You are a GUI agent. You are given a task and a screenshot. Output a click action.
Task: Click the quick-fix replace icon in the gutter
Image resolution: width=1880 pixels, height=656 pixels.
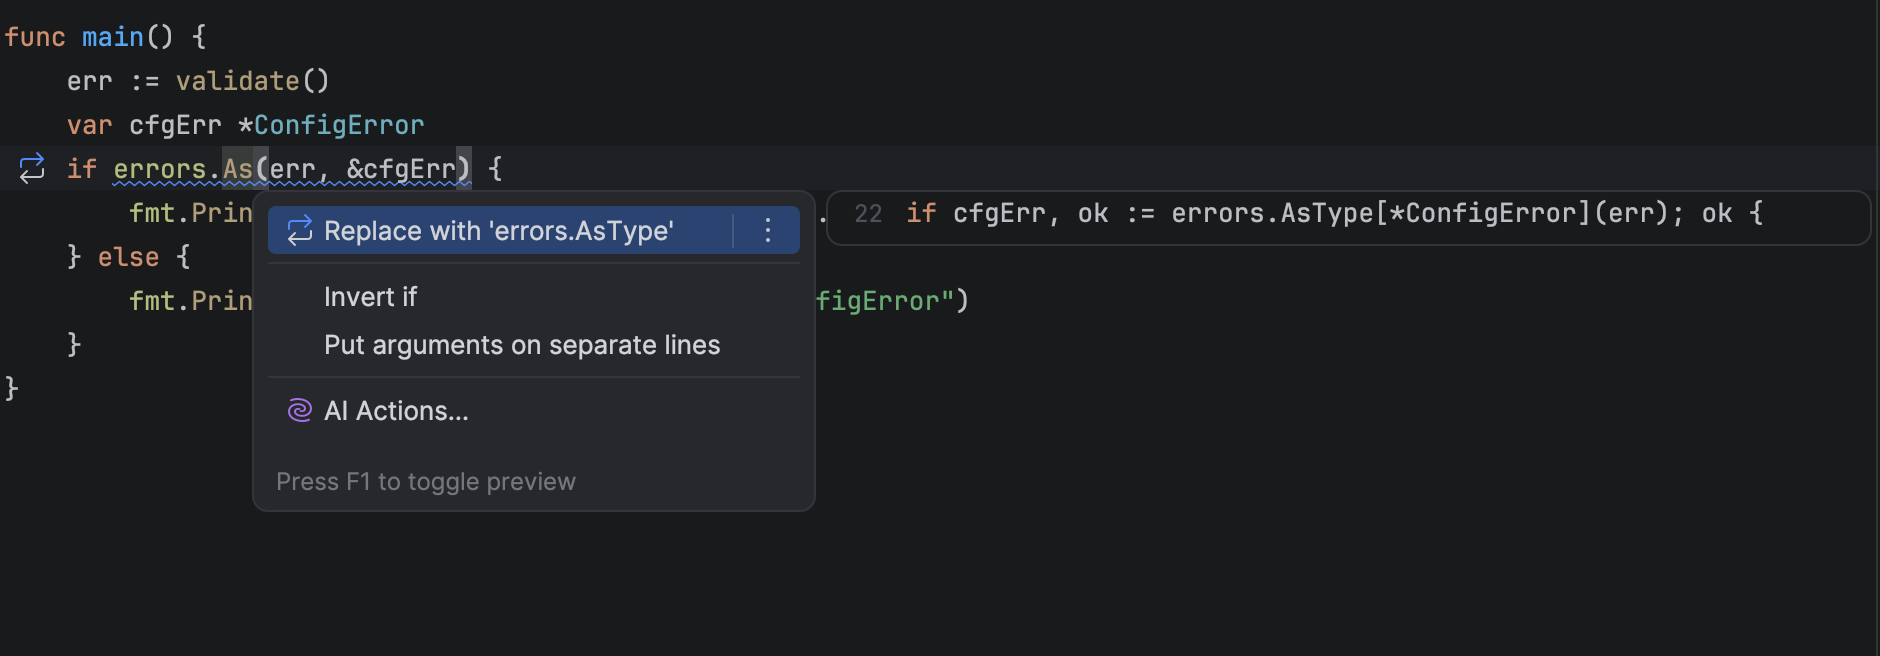click(x=32, y=168)
